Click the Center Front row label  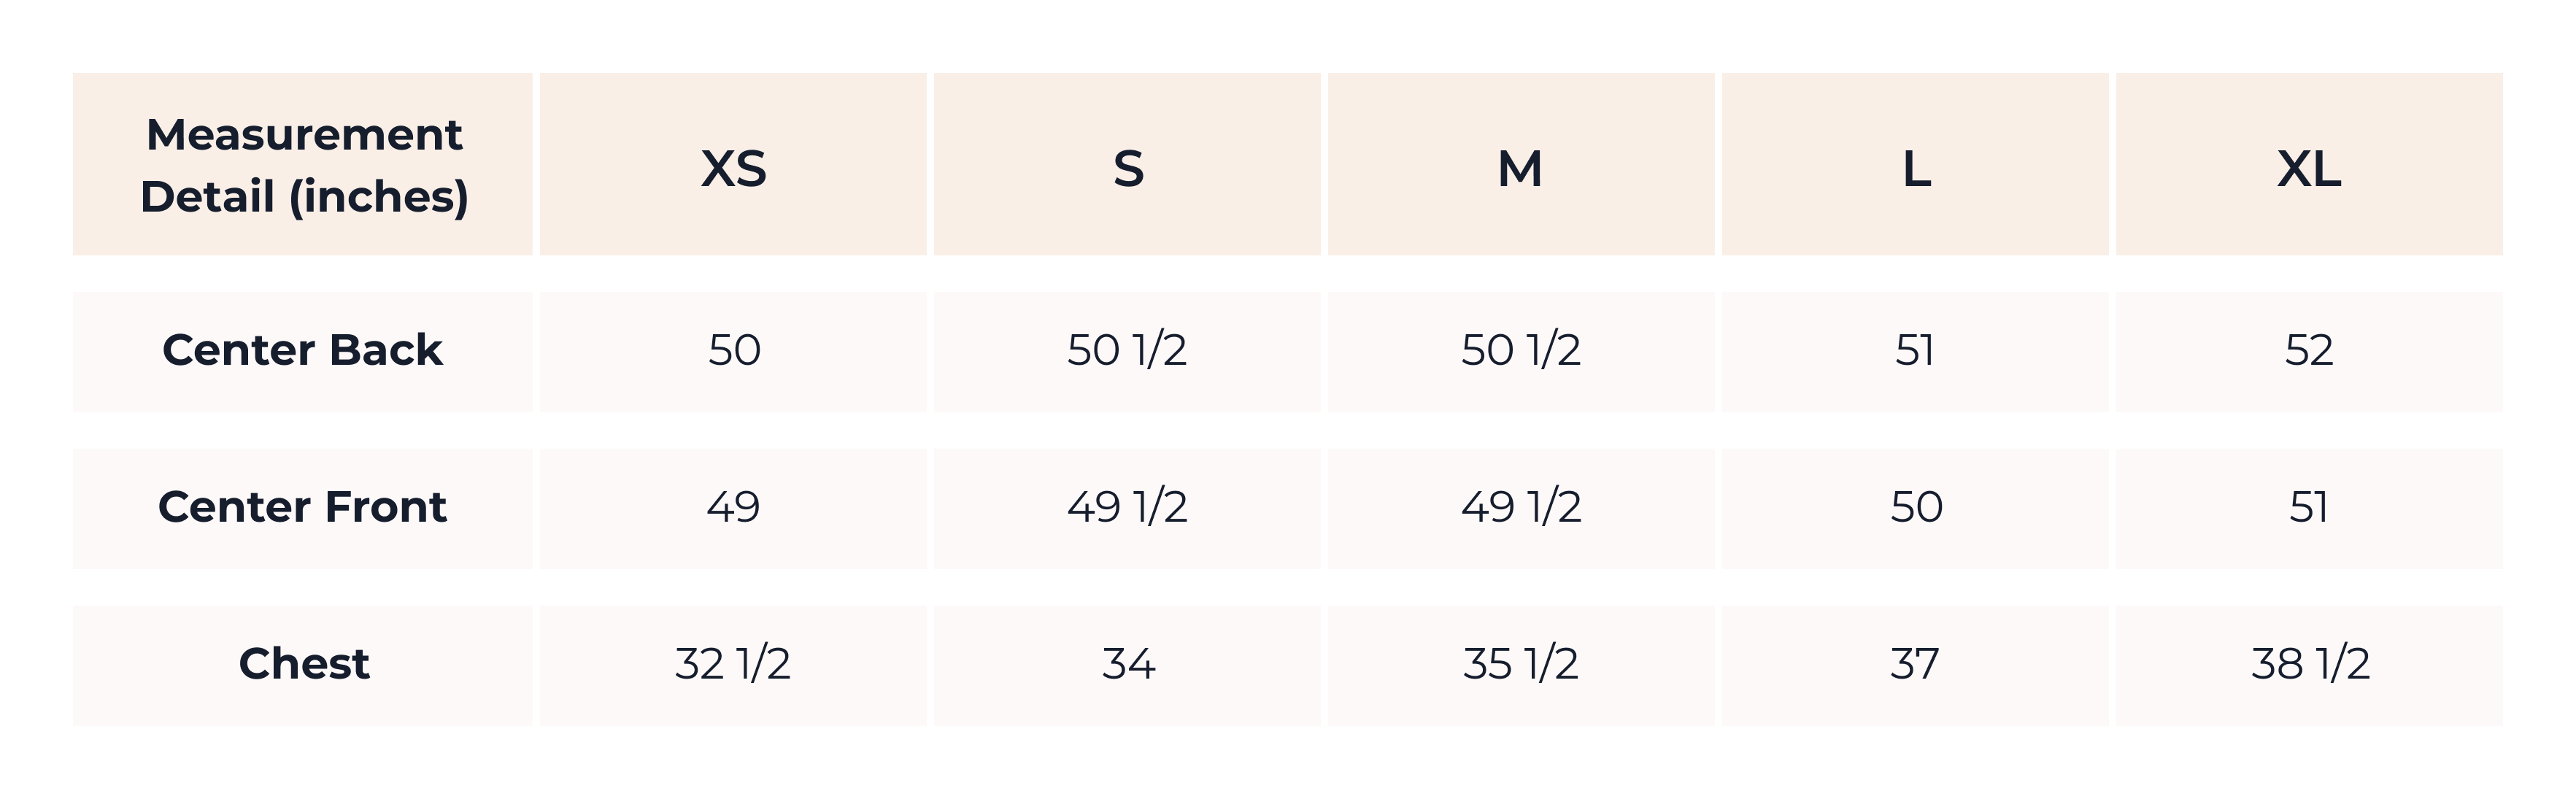303,508
